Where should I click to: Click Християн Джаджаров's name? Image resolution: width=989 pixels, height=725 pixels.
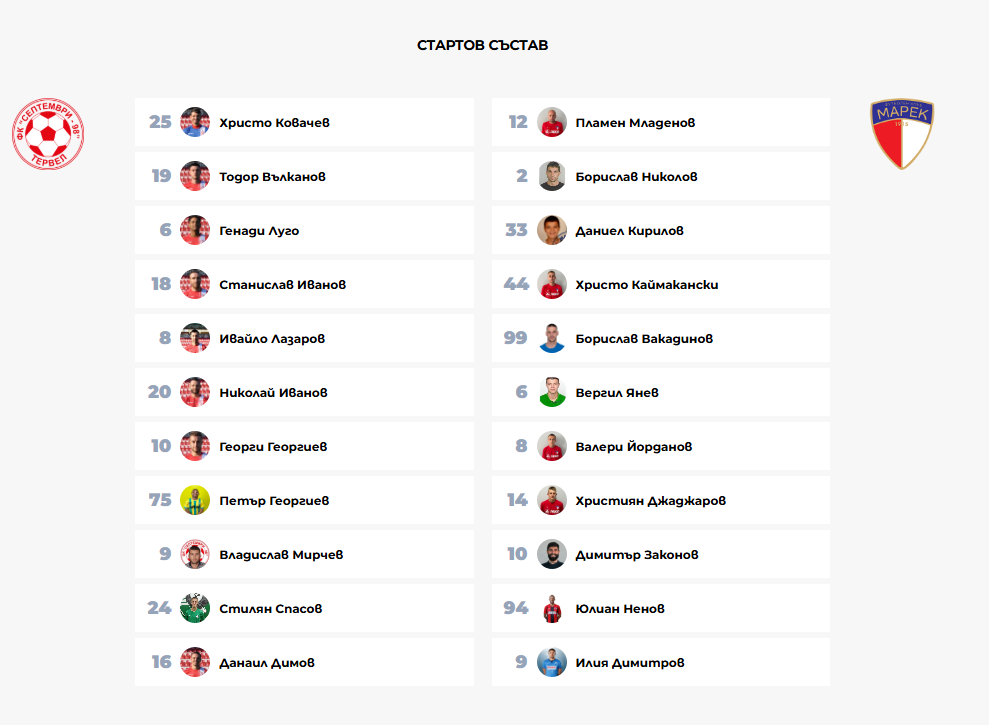click(650, 501)
